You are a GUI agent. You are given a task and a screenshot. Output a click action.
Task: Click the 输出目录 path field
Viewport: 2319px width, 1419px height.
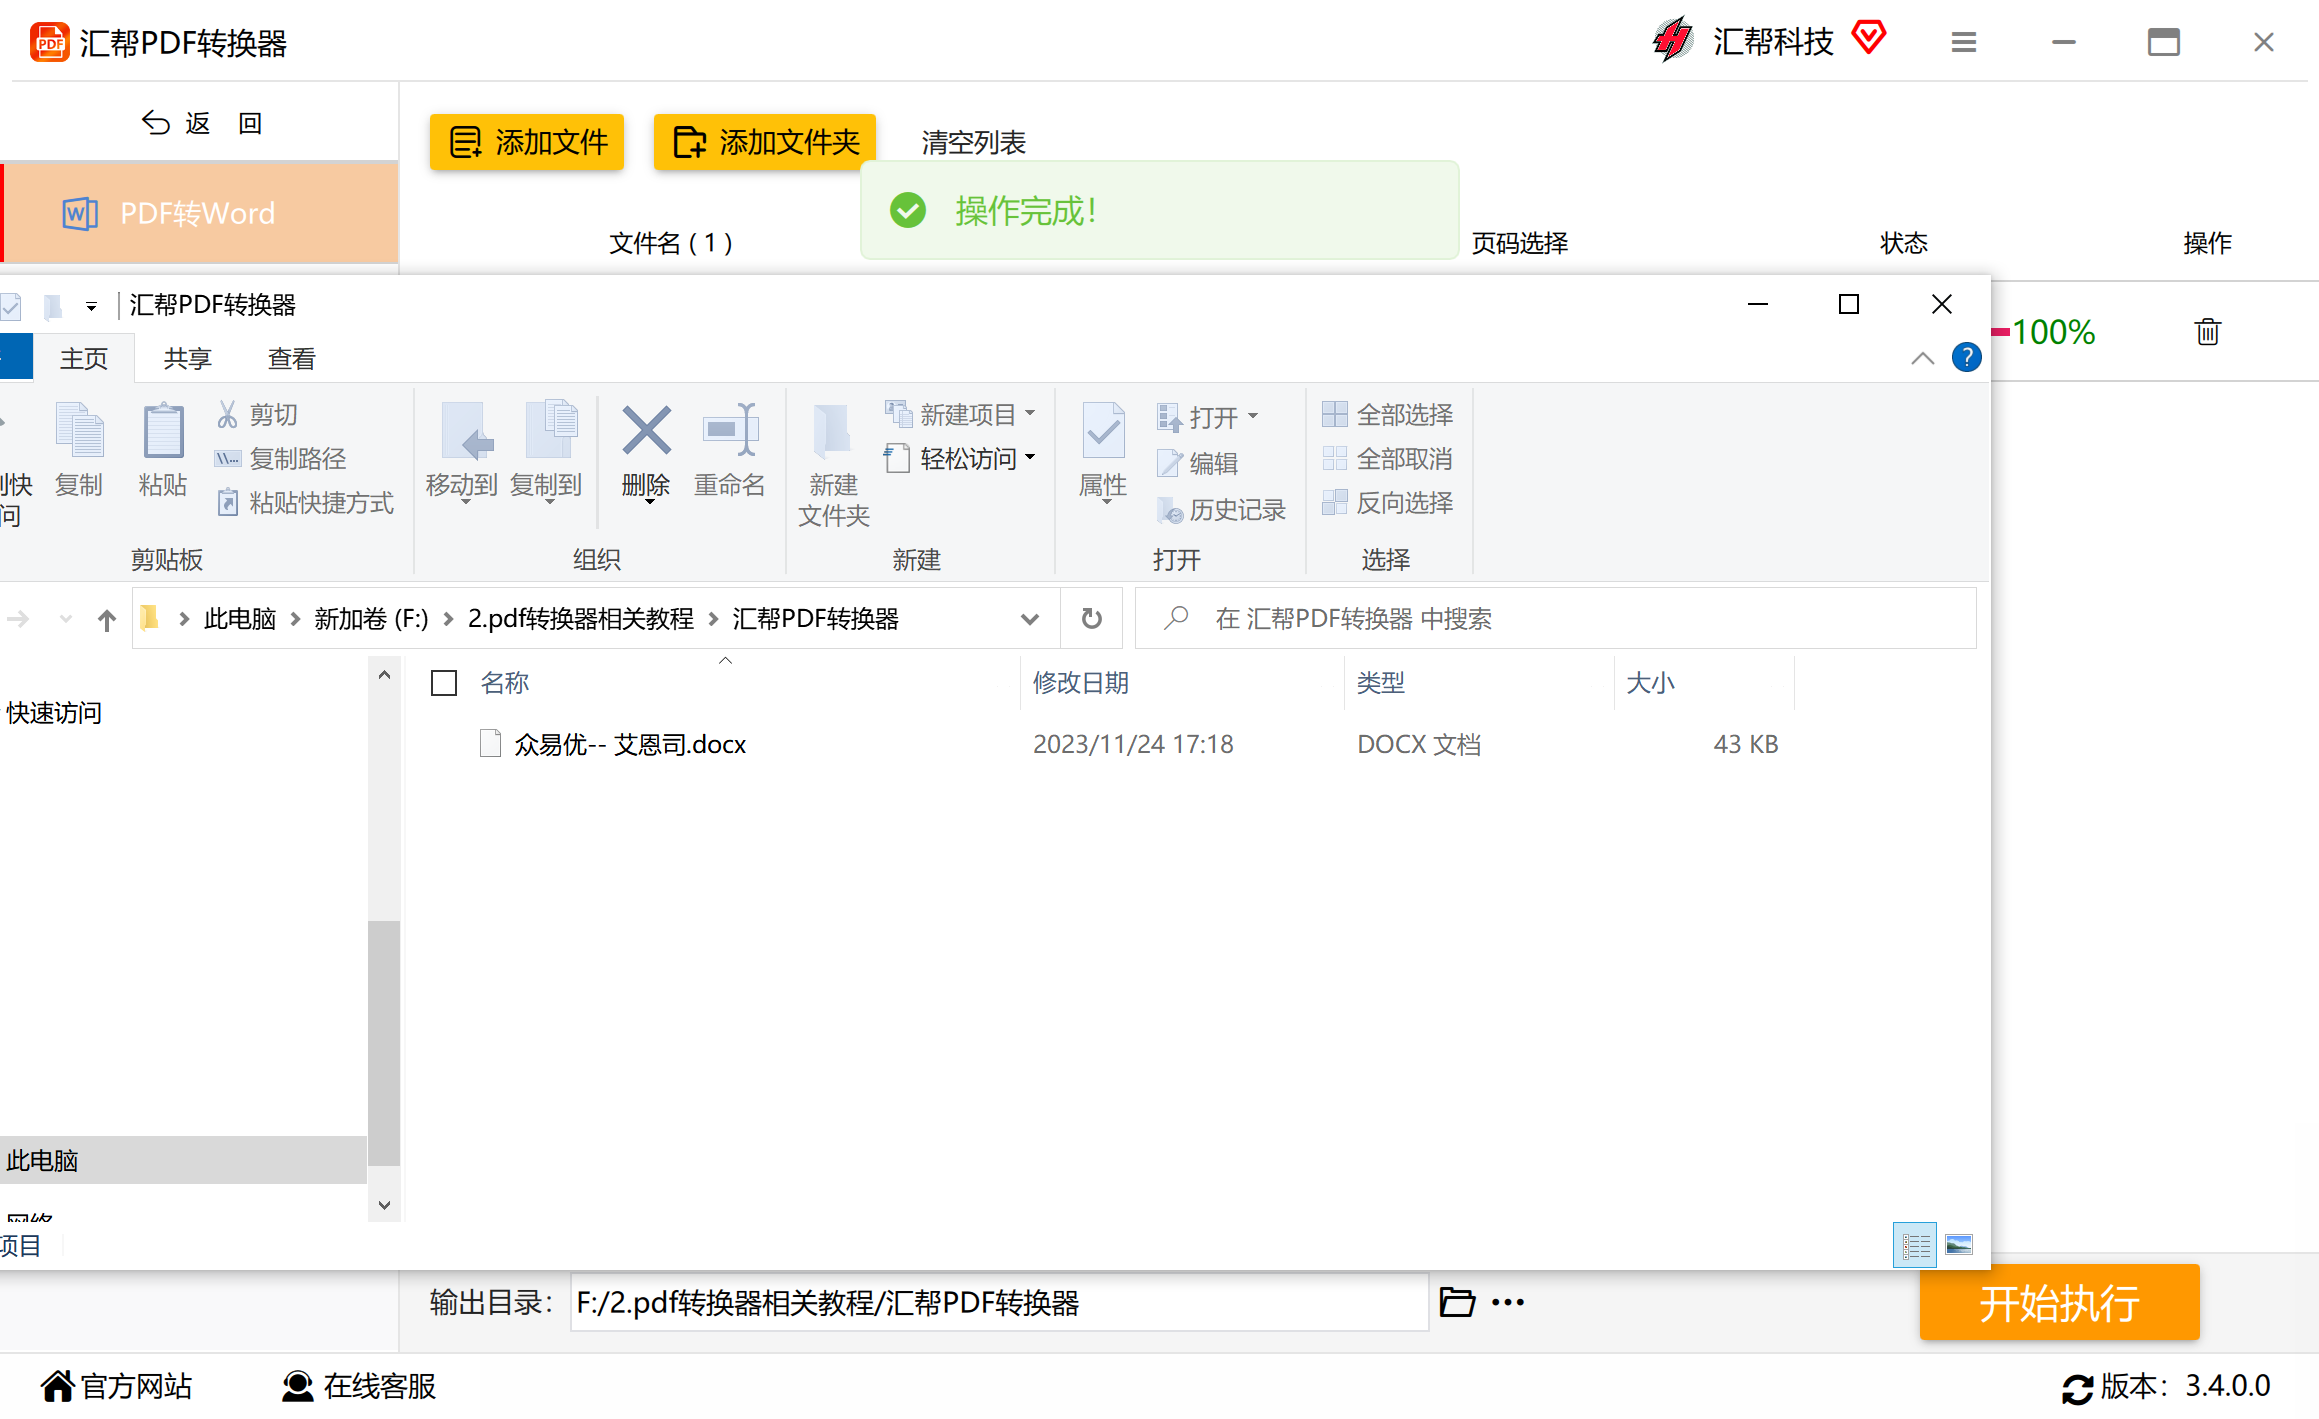999,1302
